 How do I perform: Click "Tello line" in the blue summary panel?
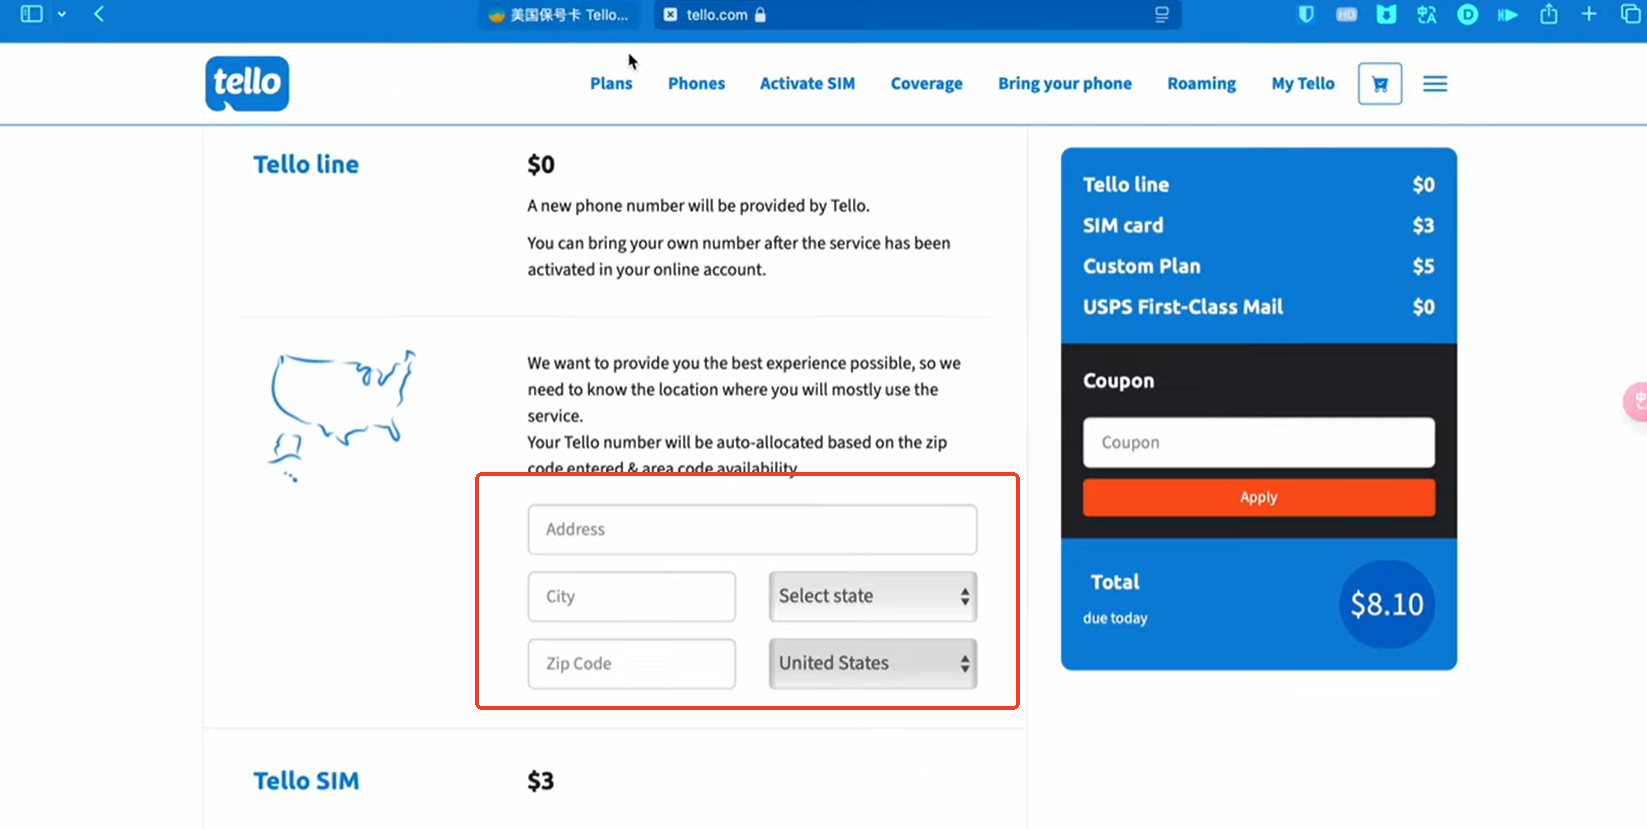pyautogui.click(x=1126, y=184)
